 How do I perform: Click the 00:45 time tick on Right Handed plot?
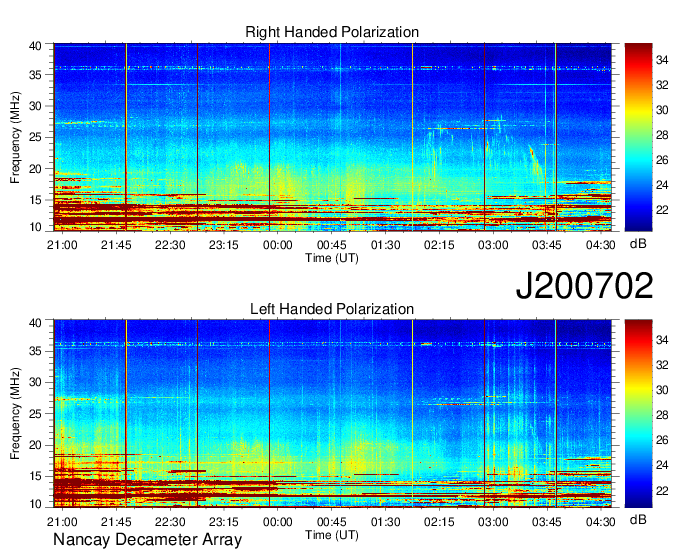pyautogui.click(x=332, y=245)
